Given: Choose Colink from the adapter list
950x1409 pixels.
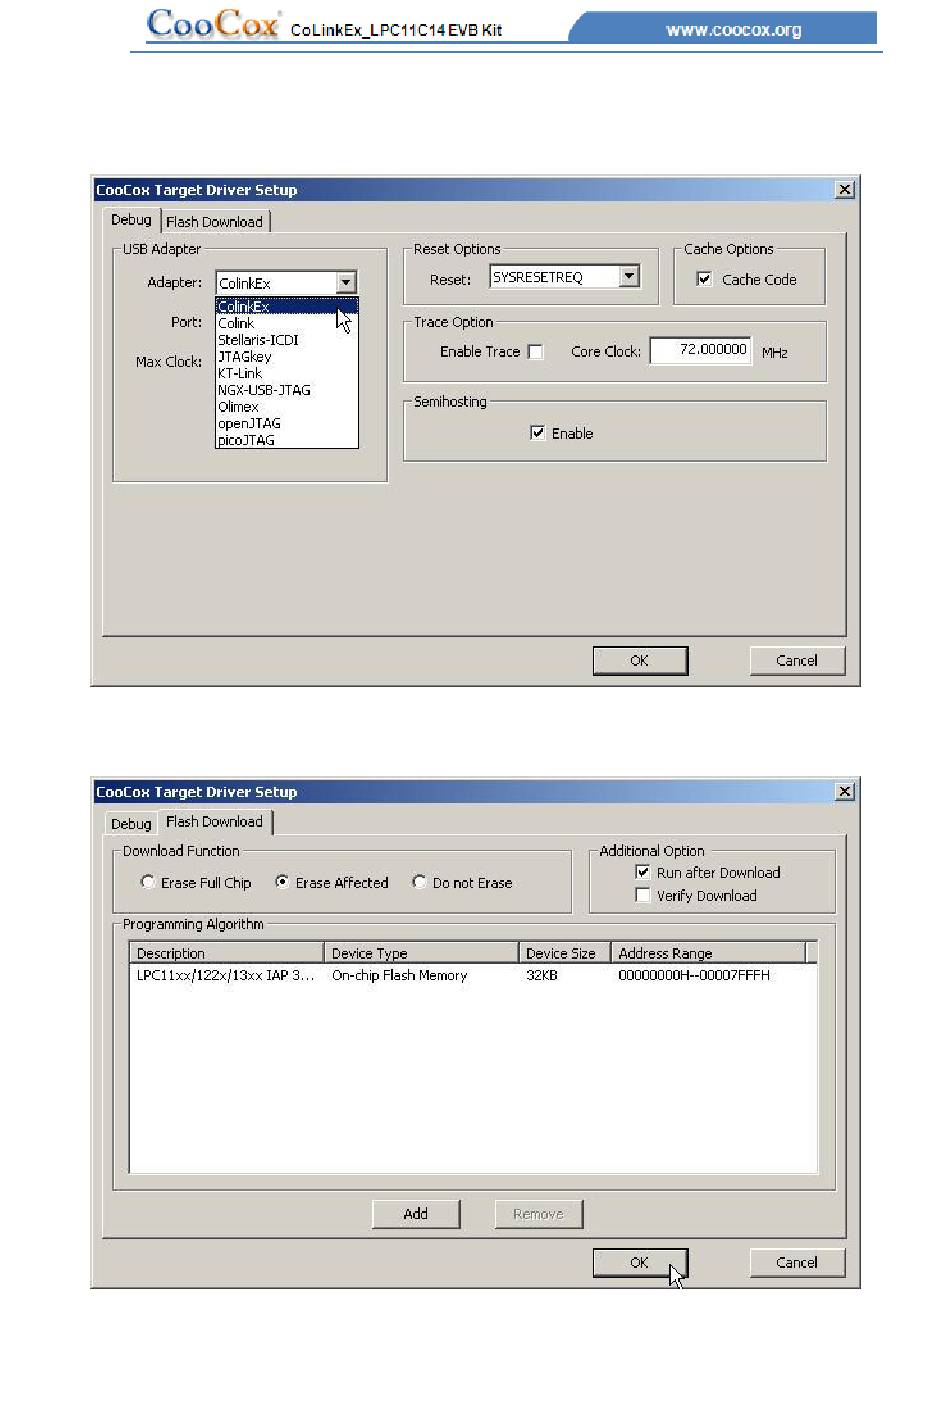Looking at the screenshot, I should [x=287, y=323].
